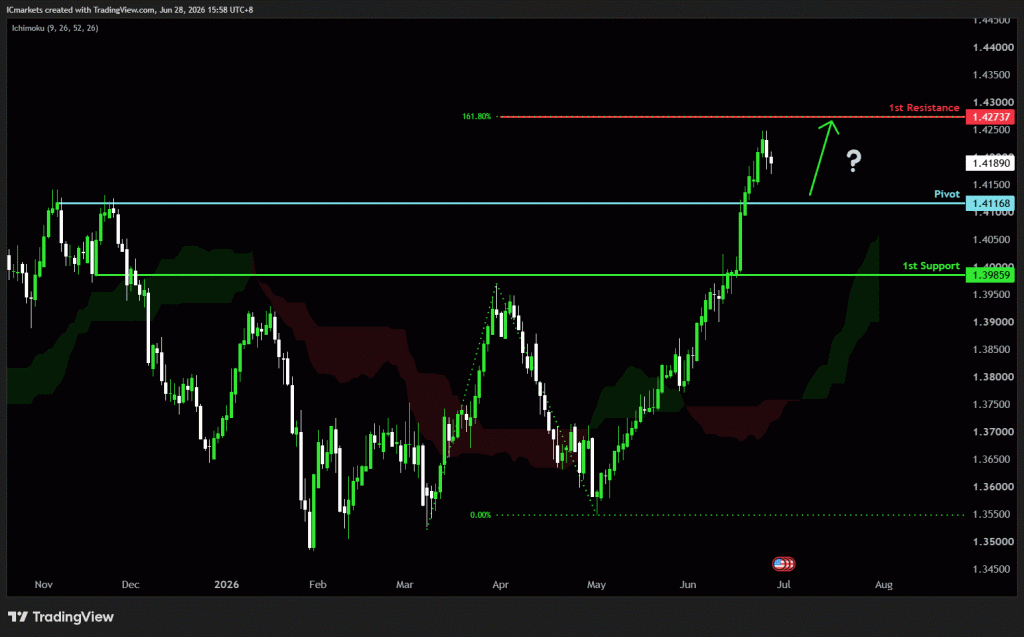Click the TradingView logo at bottom left
The width and height of the screenshot is (1024, 637).
pos(61,617)
